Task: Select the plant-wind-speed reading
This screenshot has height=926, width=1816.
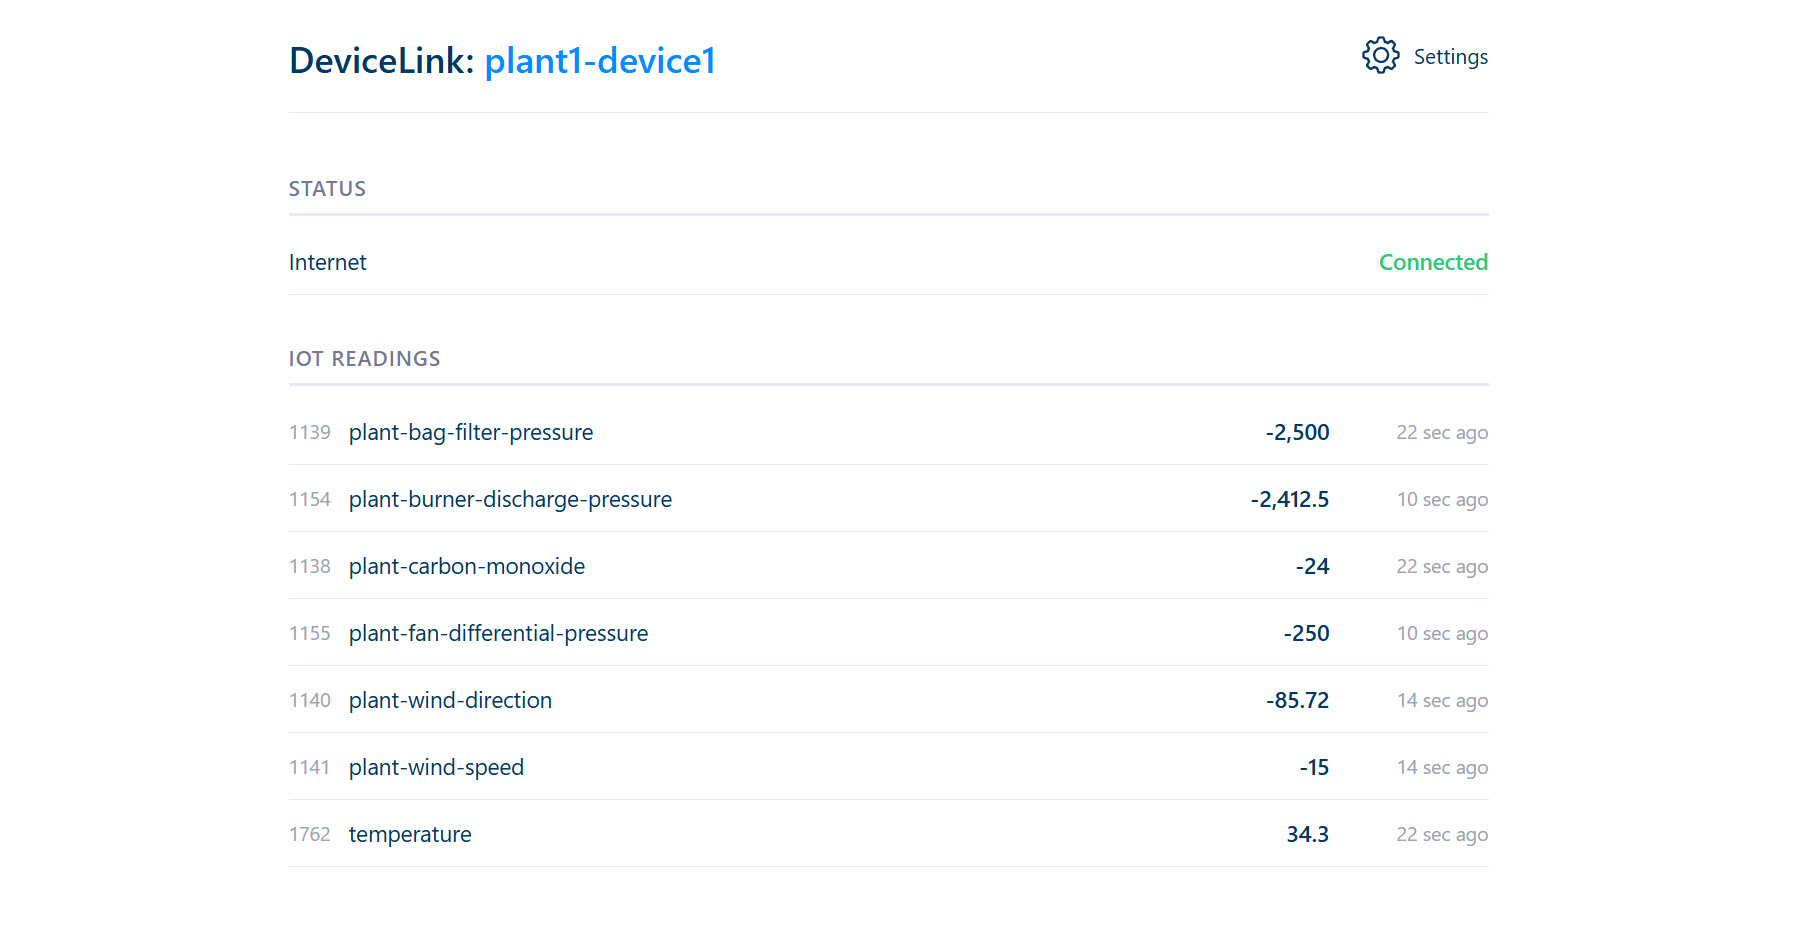Action: tap(436, 767)
